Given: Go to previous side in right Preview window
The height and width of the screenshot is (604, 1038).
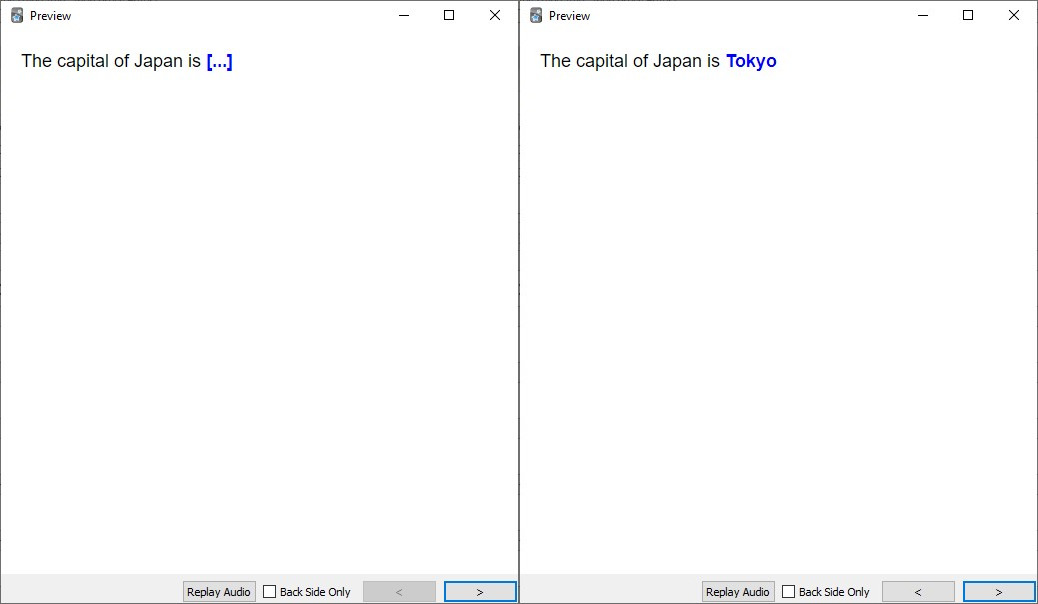Looking at the screenshot, I should point(918,591).
